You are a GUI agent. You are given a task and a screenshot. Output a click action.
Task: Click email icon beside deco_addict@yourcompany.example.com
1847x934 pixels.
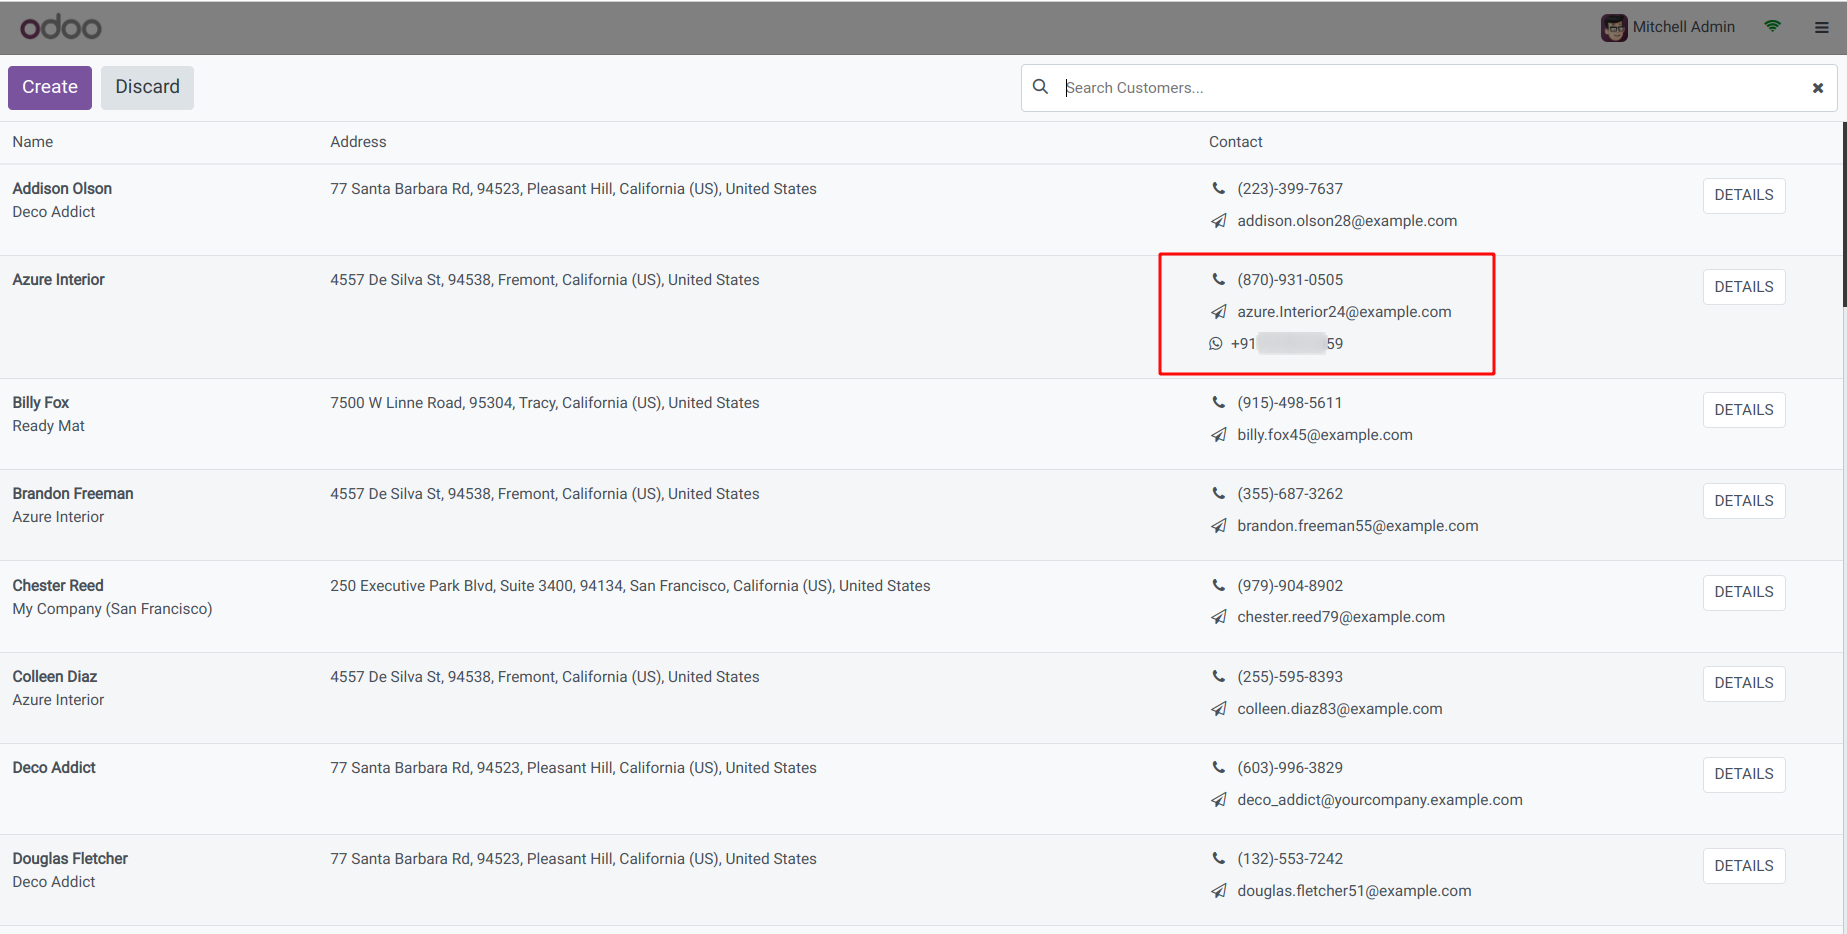1218,800
